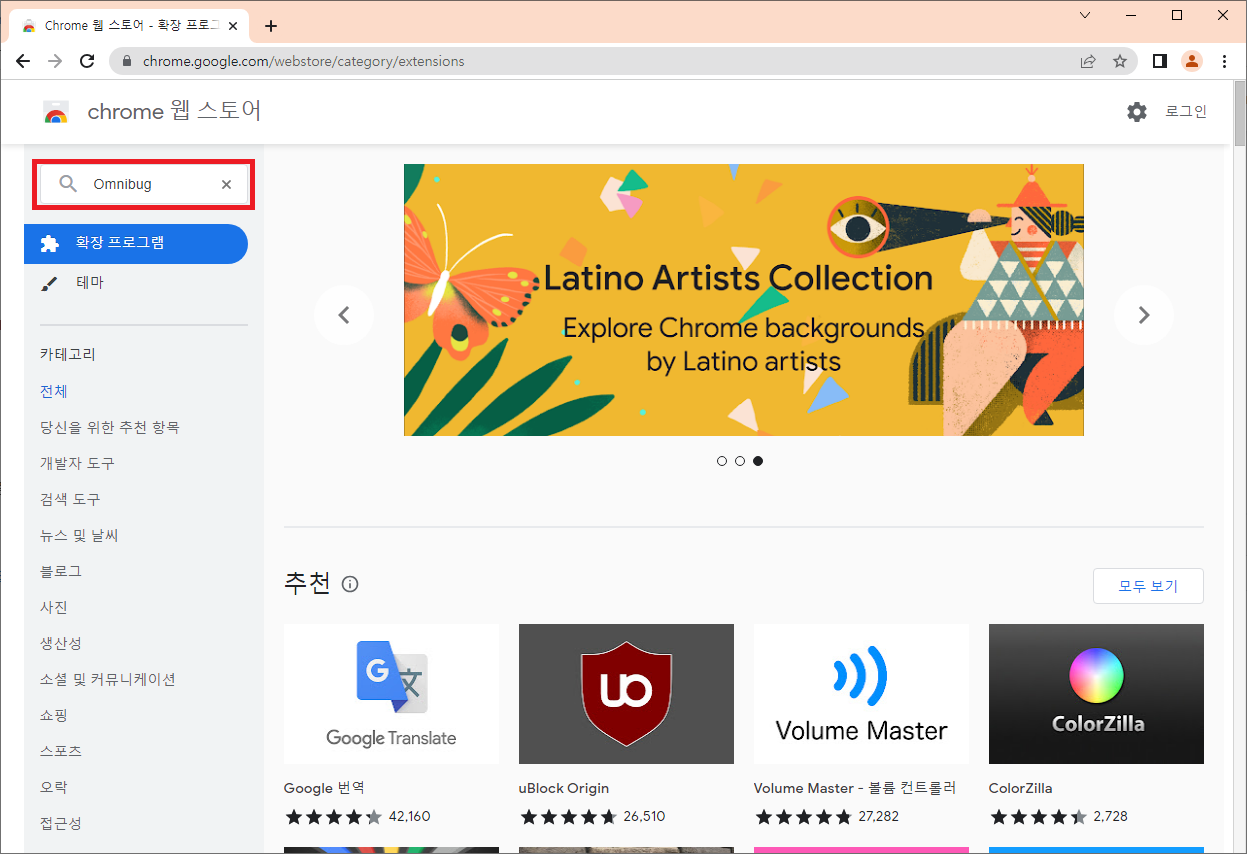Viewport: 1247px width, 854px height.
Task: Open the 검색 도구 category
Action: [x=70, y=499]
